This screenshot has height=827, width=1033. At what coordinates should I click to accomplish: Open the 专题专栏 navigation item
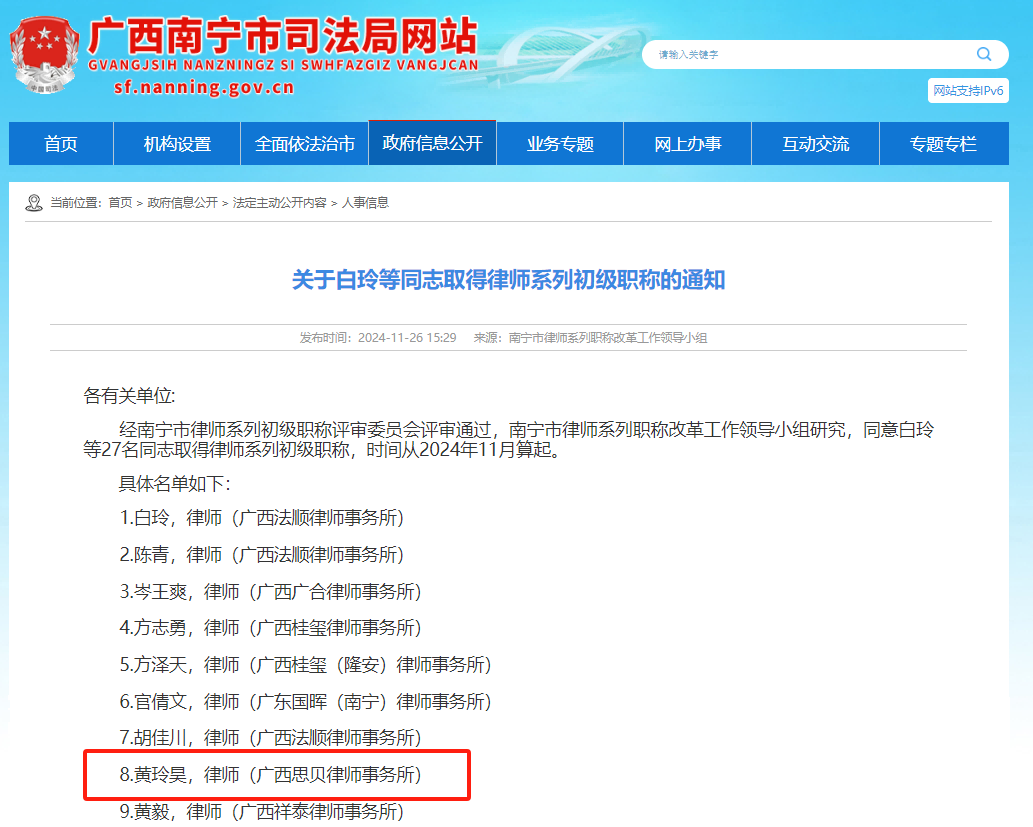(943, 143)
